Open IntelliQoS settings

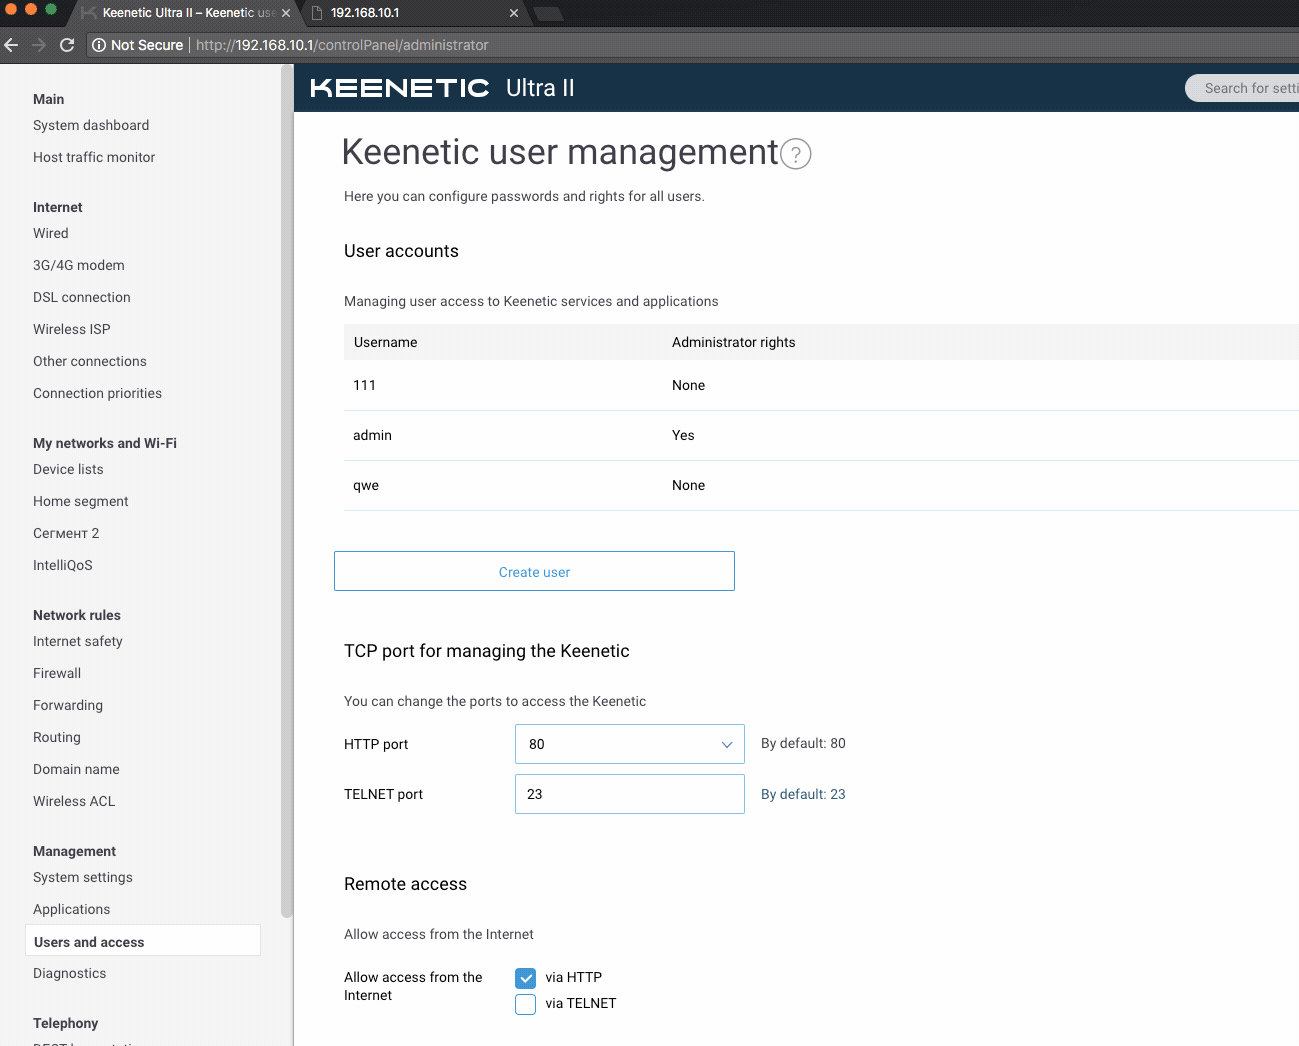pos(63,565)
